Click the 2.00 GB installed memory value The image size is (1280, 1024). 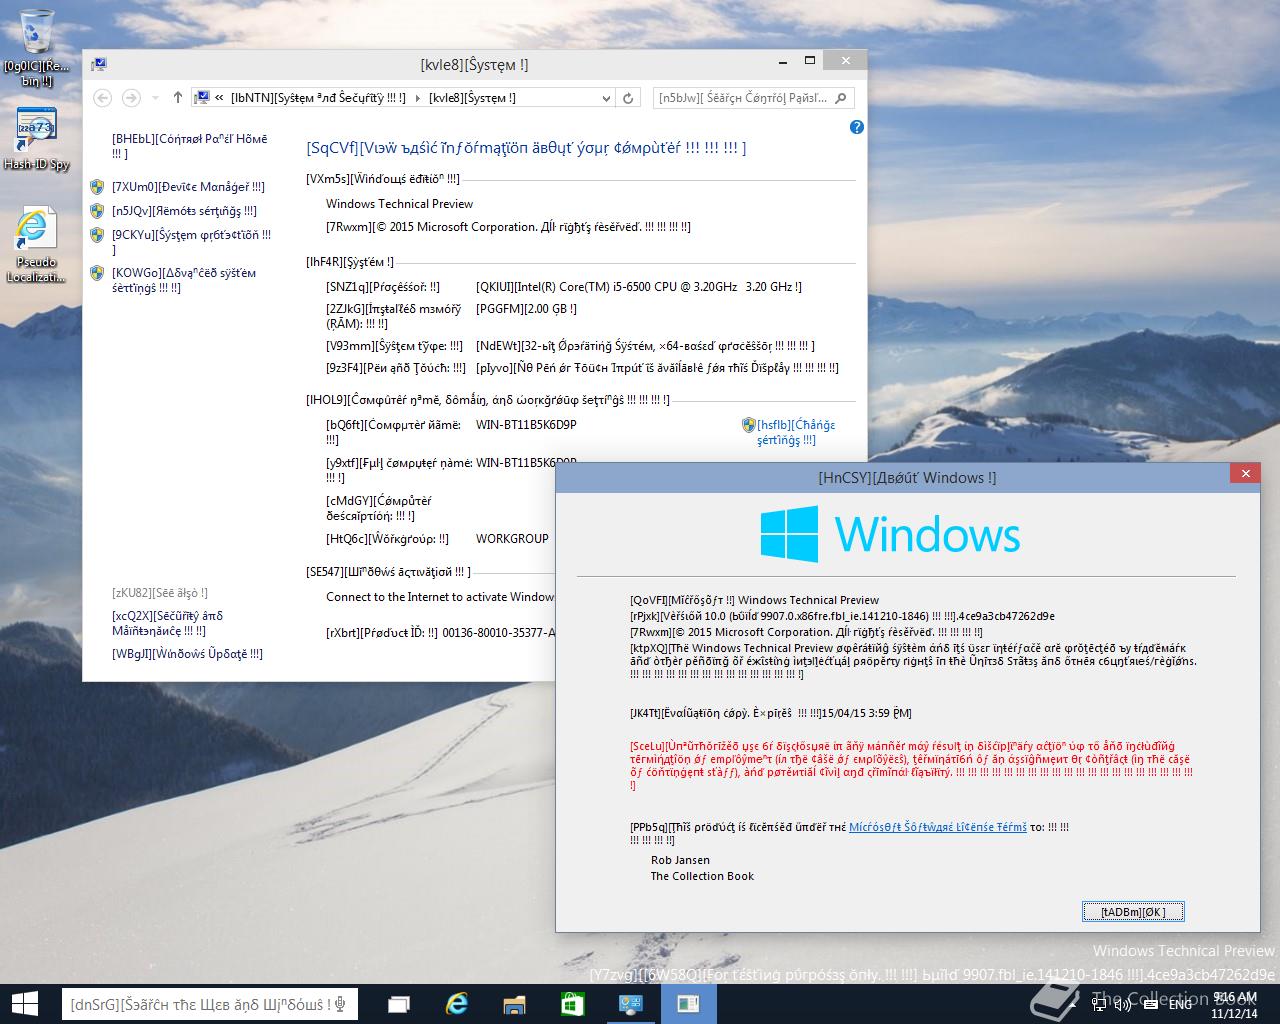point(526,309)
